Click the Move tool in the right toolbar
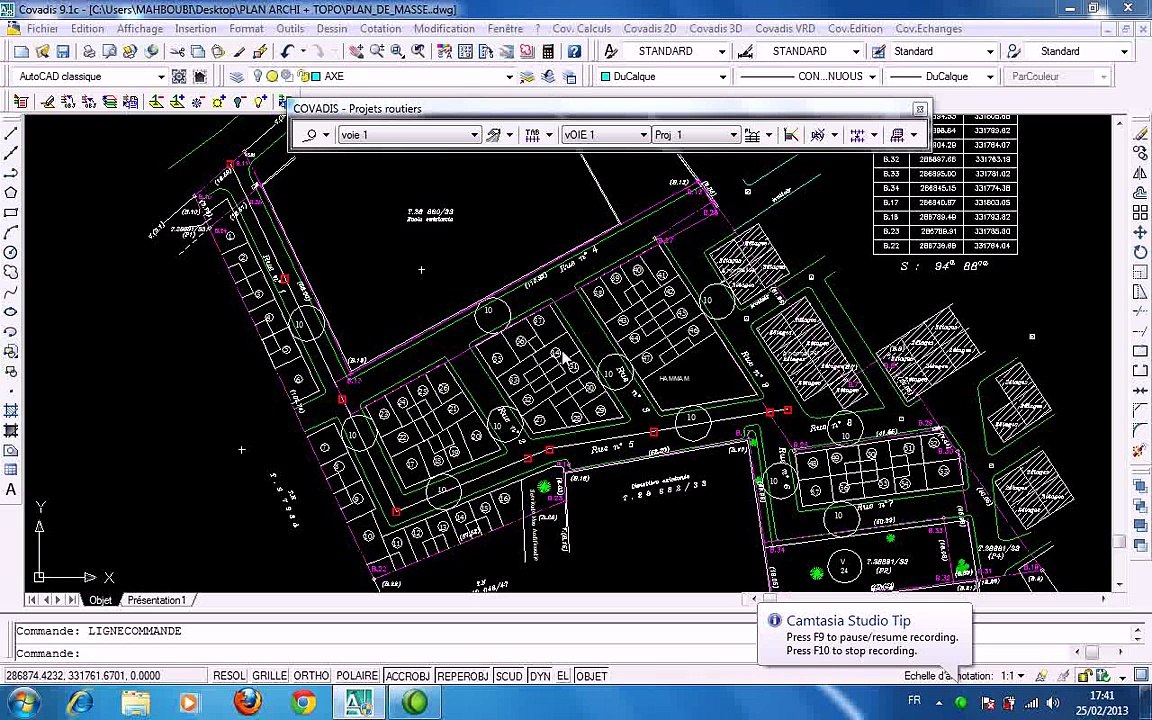 [1140, 232]
